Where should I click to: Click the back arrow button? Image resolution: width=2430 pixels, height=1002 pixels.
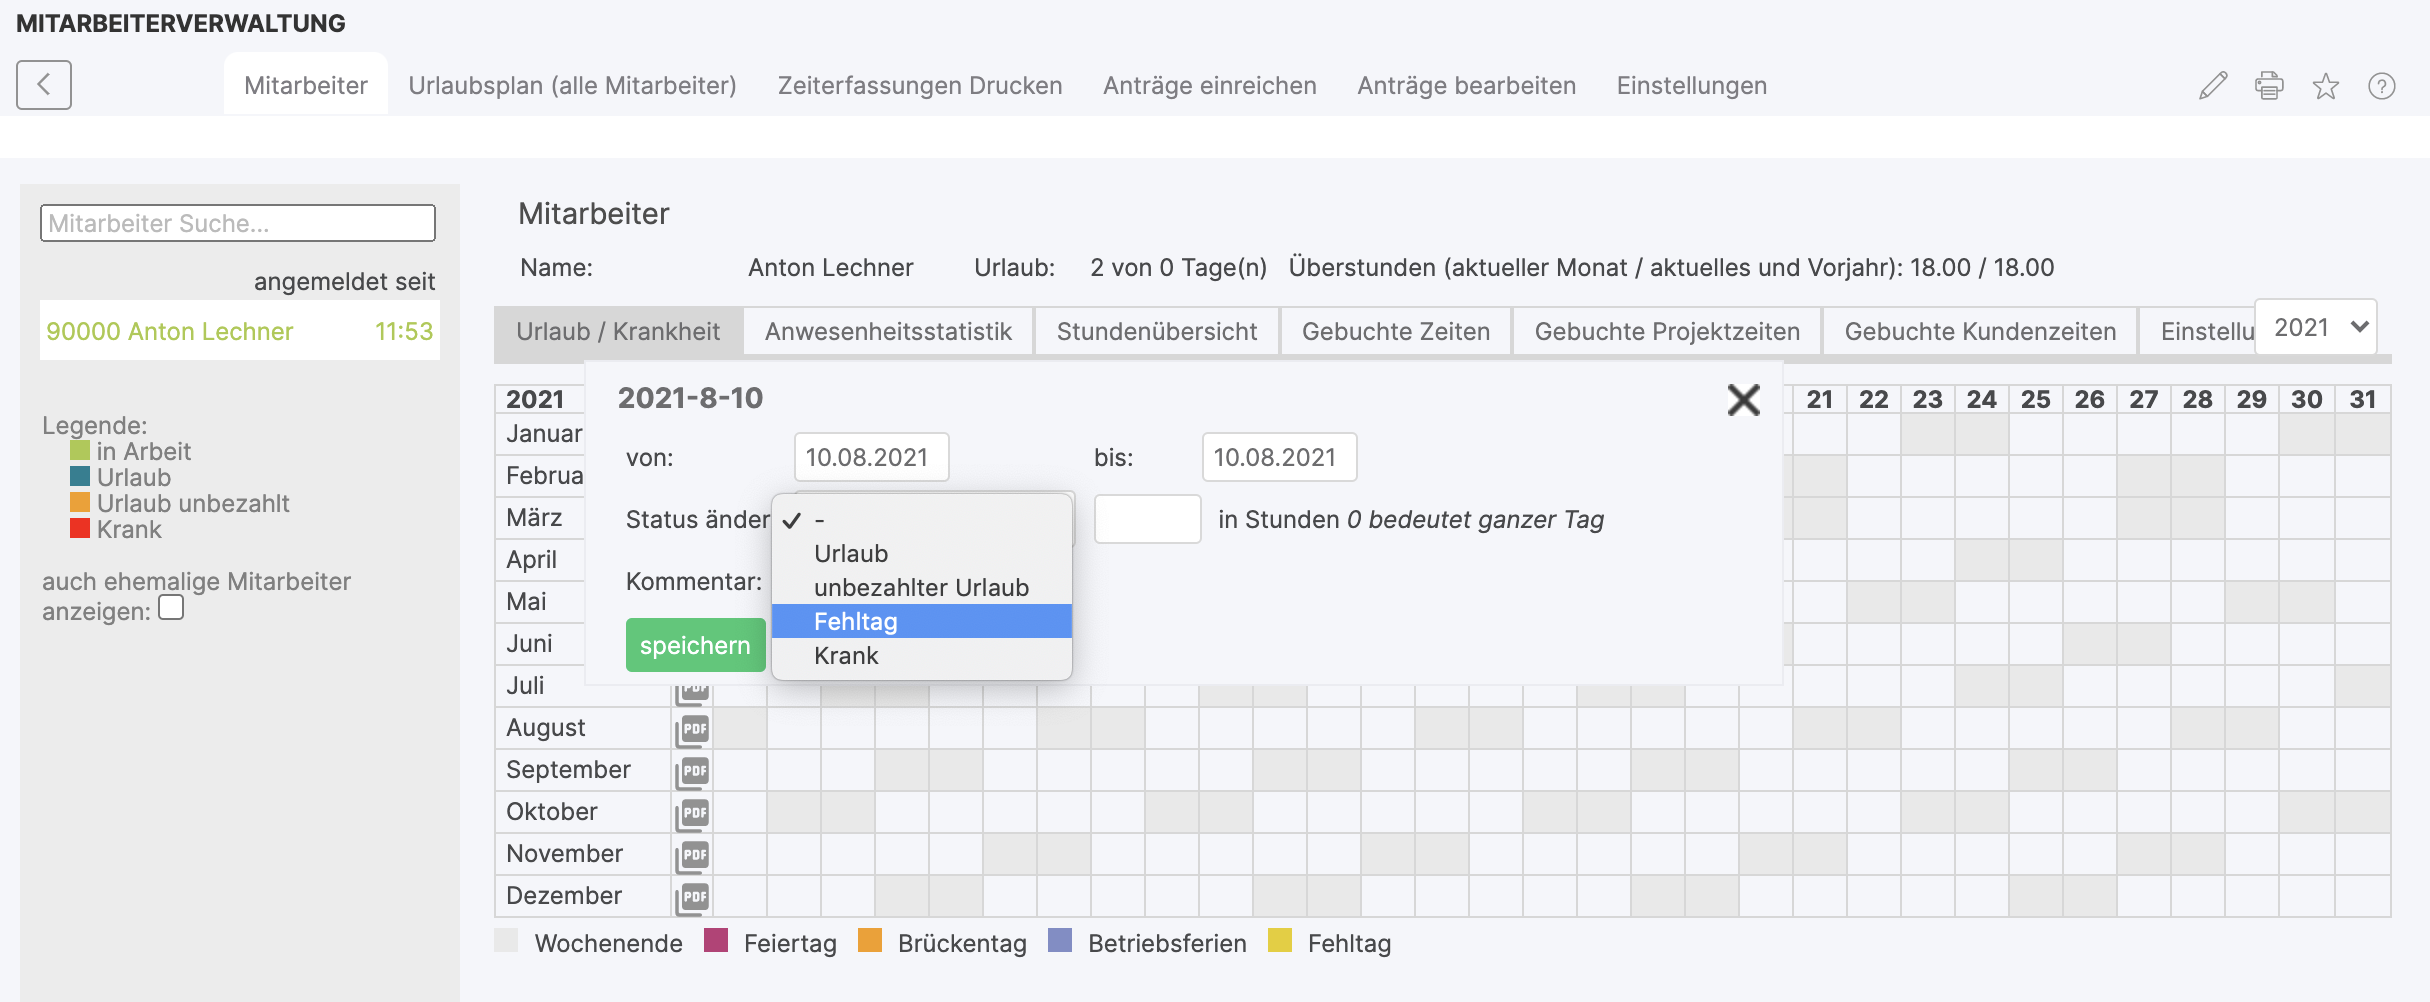(x=44, y=85)
